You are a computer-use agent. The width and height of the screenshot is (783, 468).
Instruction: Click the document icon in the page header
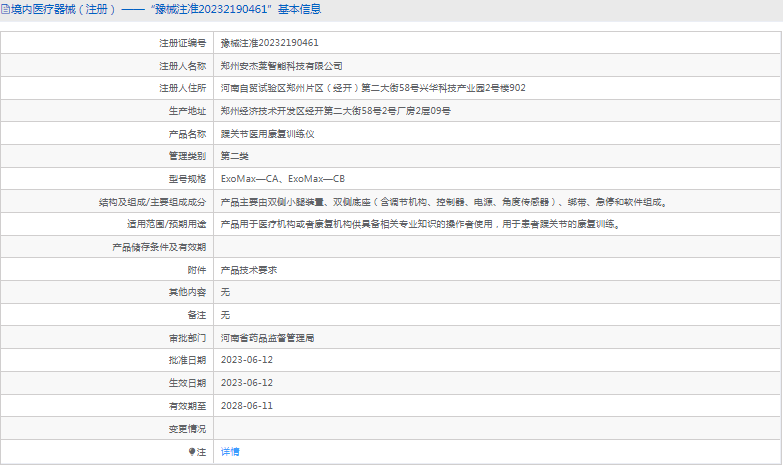(x=5, y=9)
